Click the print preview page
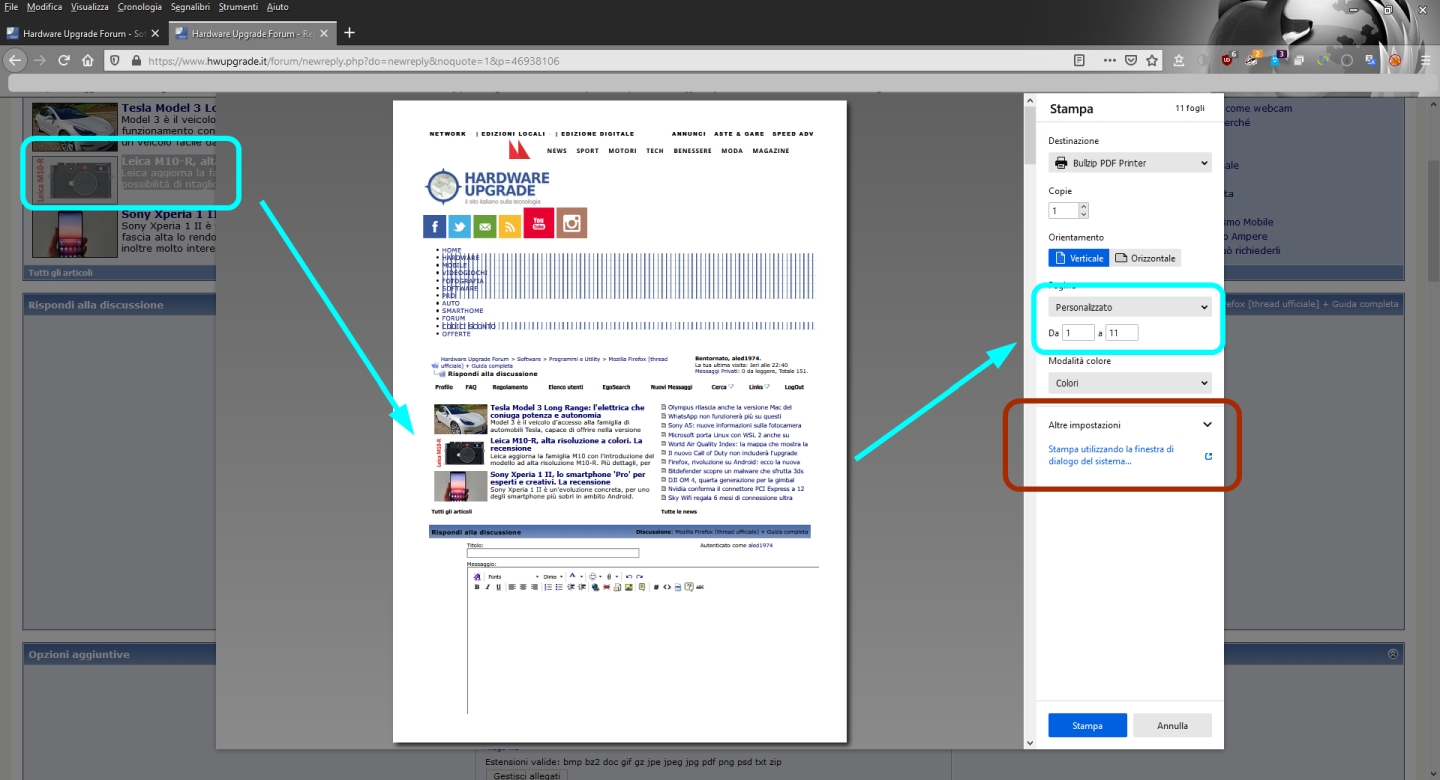The height and width of the screenshot is (780, 1440). coord(620,421)
